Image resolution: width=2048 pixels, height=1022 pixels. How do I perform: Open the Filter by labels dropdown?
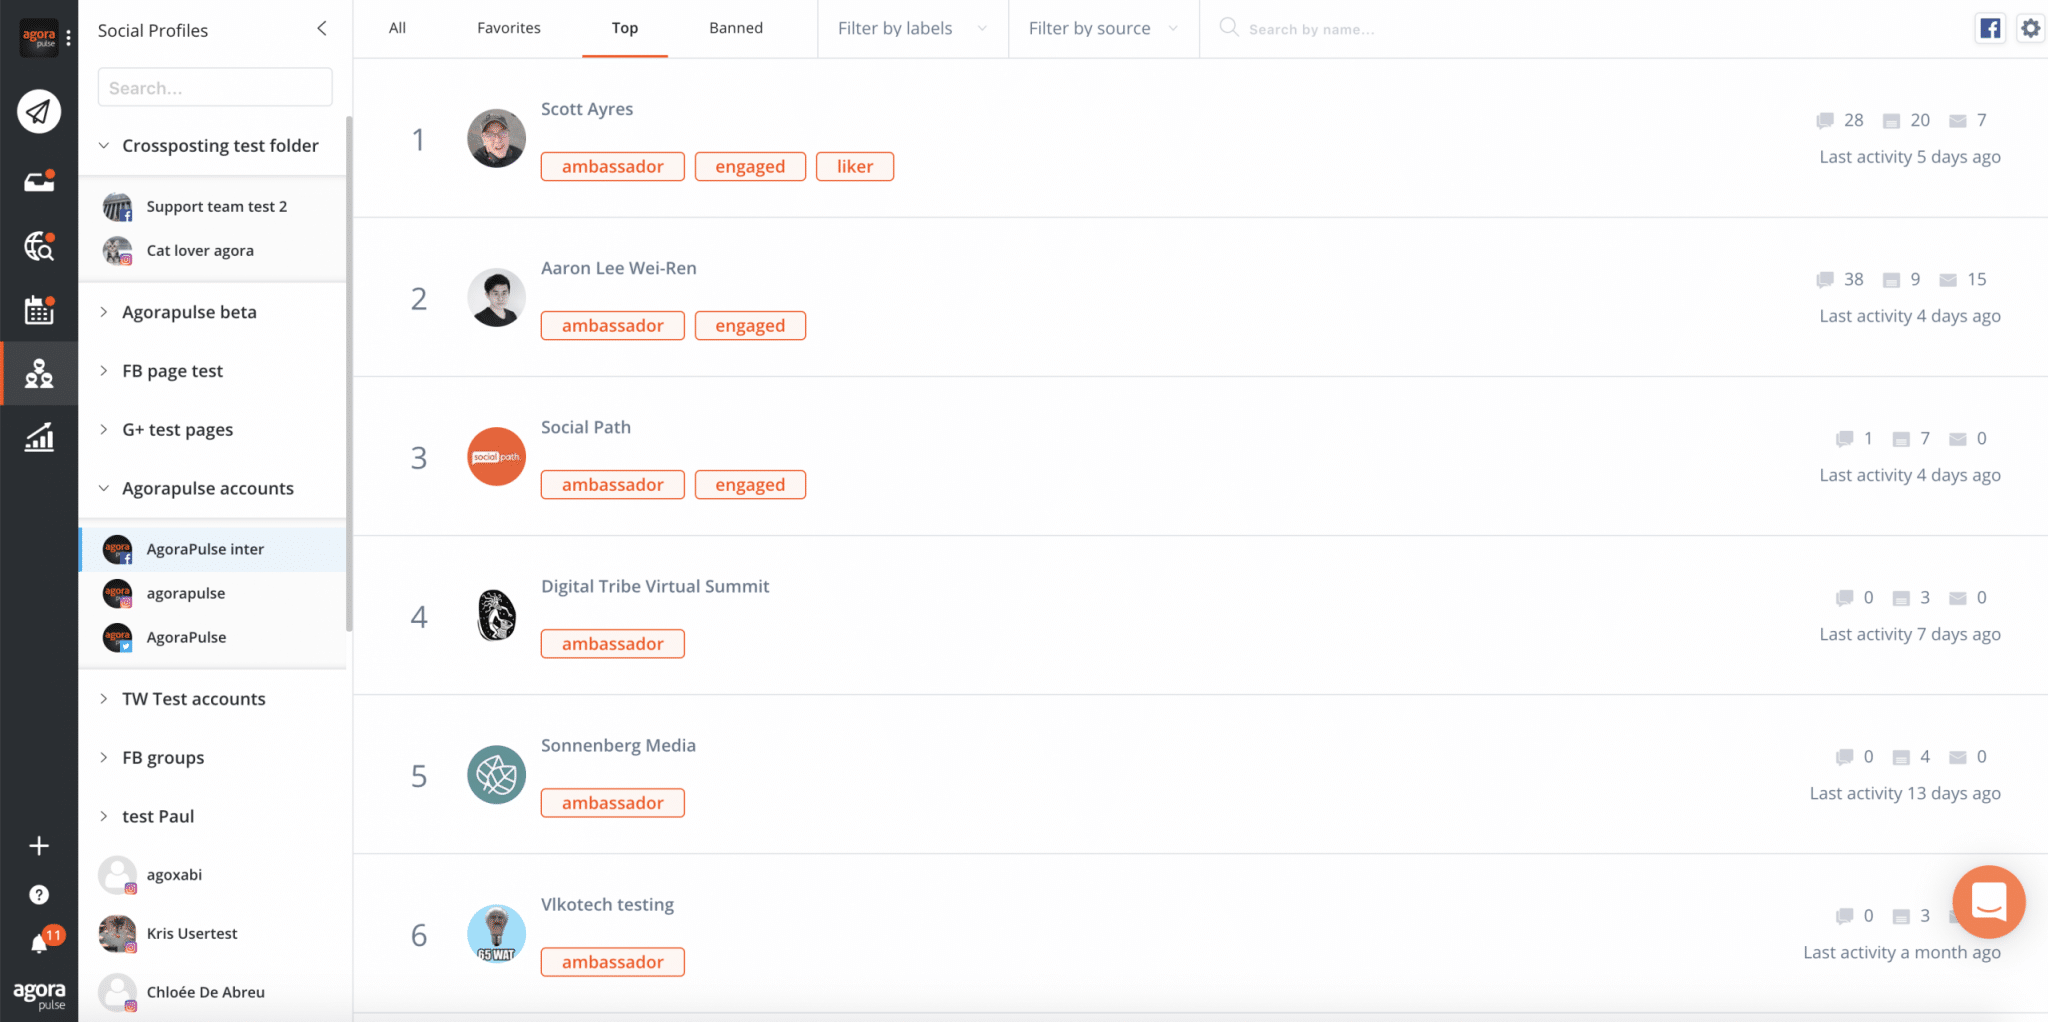pos(911,29)
